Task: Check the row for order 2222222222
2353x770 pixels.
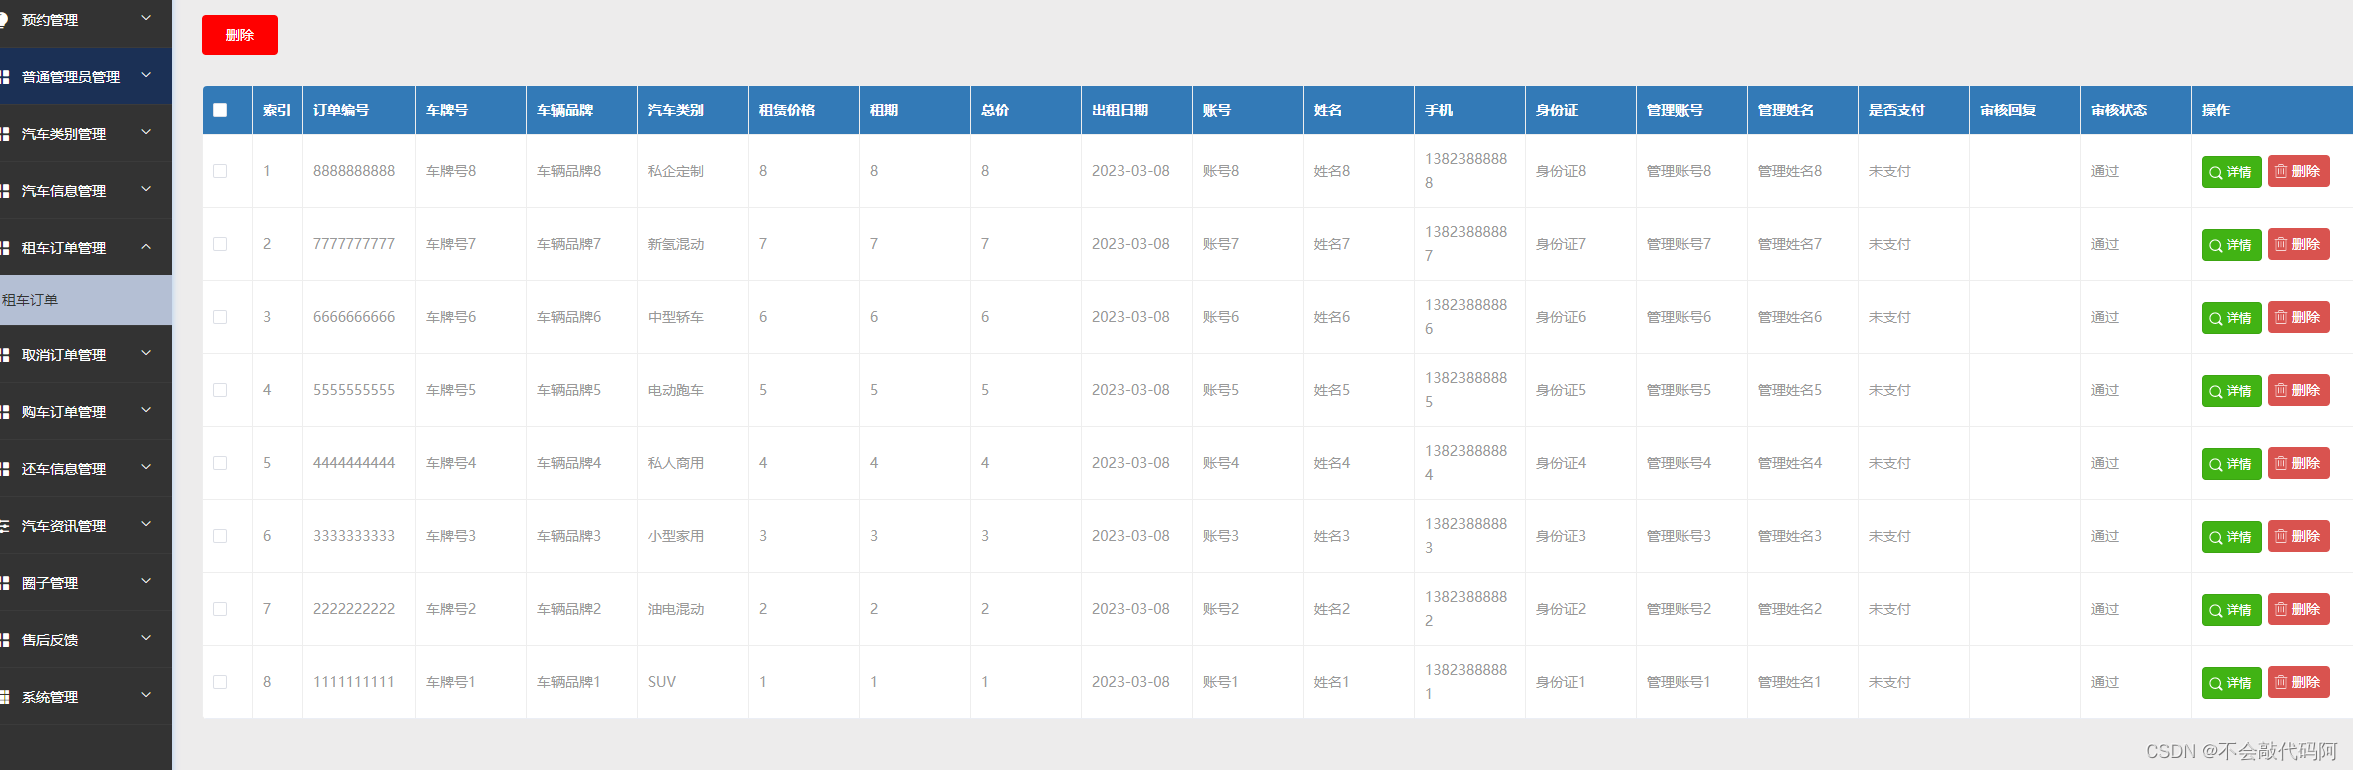Action: click(x=220, y=609)
